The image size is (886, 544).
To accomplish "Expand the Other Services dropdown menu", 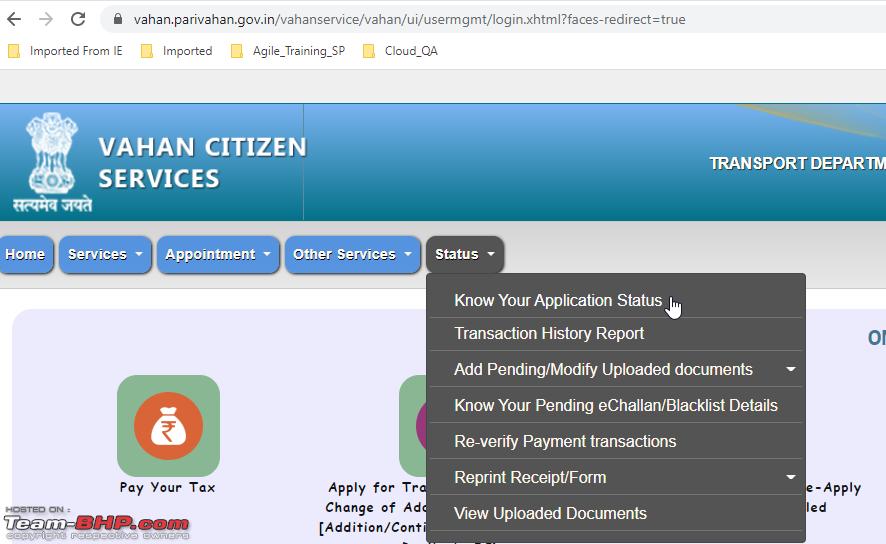I will tap(353, 254).
